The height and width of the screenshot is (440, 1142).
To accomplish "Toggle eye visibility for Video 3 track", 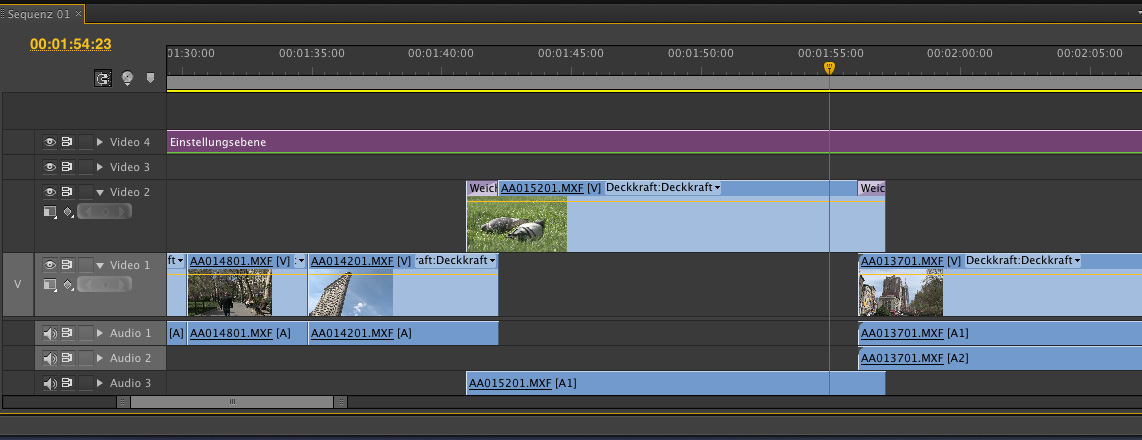I will [49, 167].
